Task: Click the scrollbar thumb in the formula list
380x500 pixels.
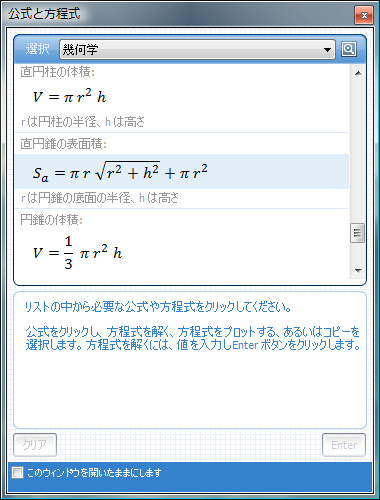Action: (x=358, y=233)
